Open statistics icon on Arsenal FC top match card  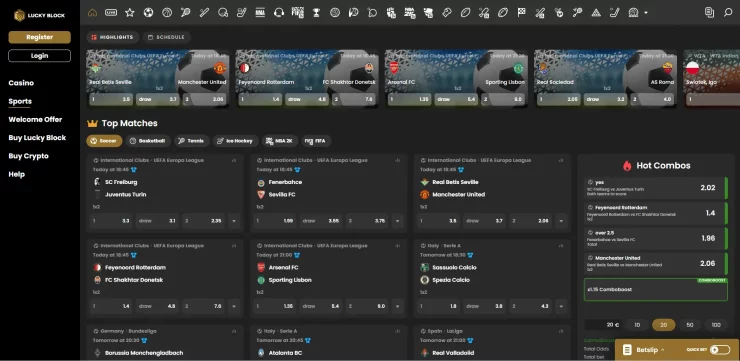pos(397,246)
